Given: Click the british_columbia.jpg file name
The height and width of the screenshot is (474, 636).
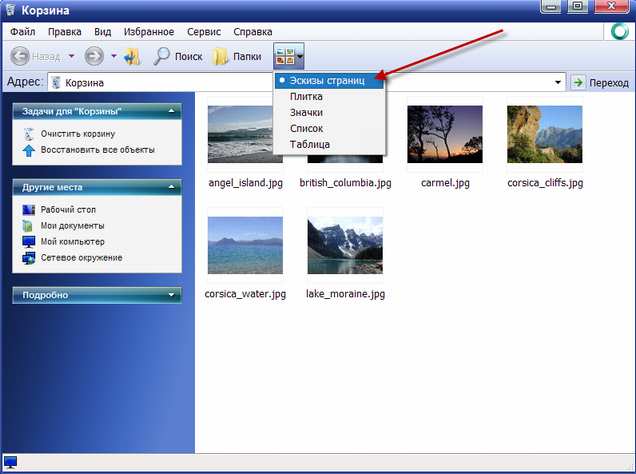Looking at the screenshot, I should coord(346,183).
